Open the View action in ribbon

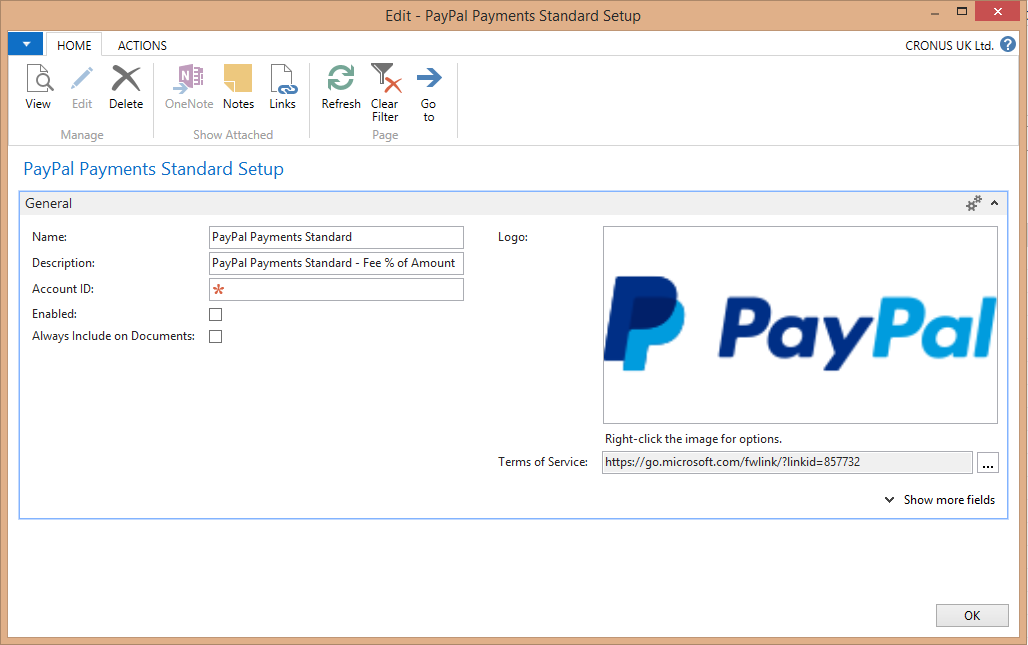coord(39,87)
